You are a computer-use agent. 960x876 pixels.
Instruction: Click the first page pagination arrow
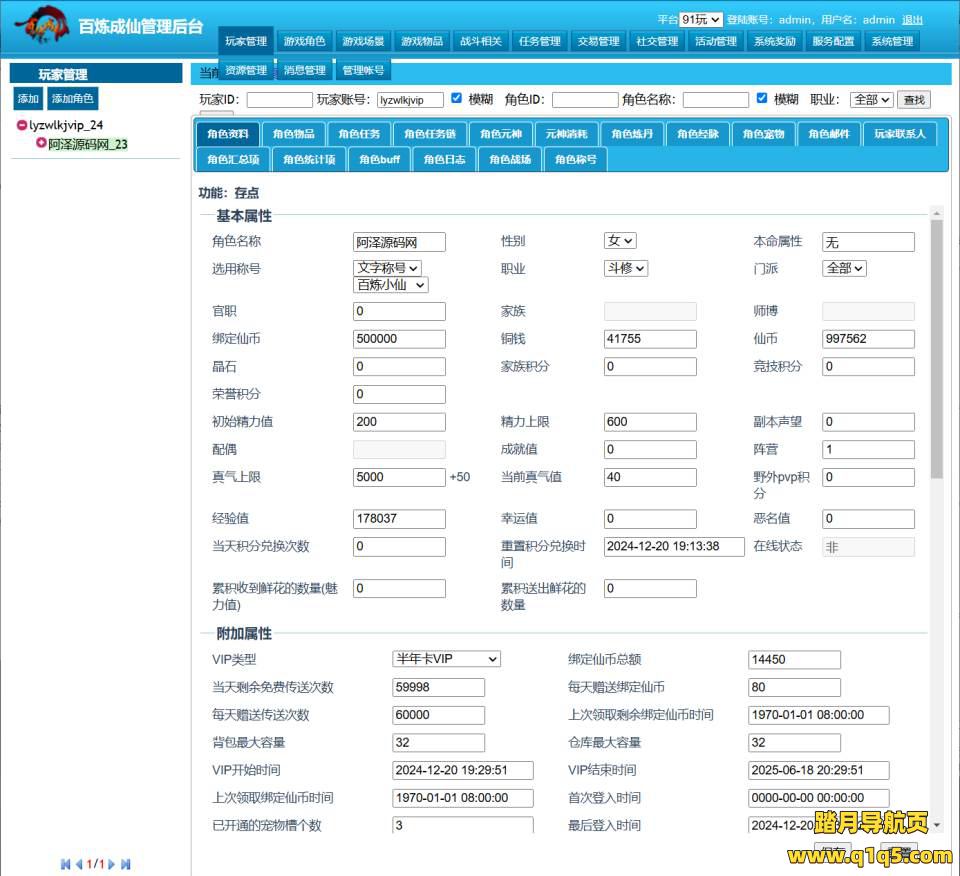click(x=66, y=864)
